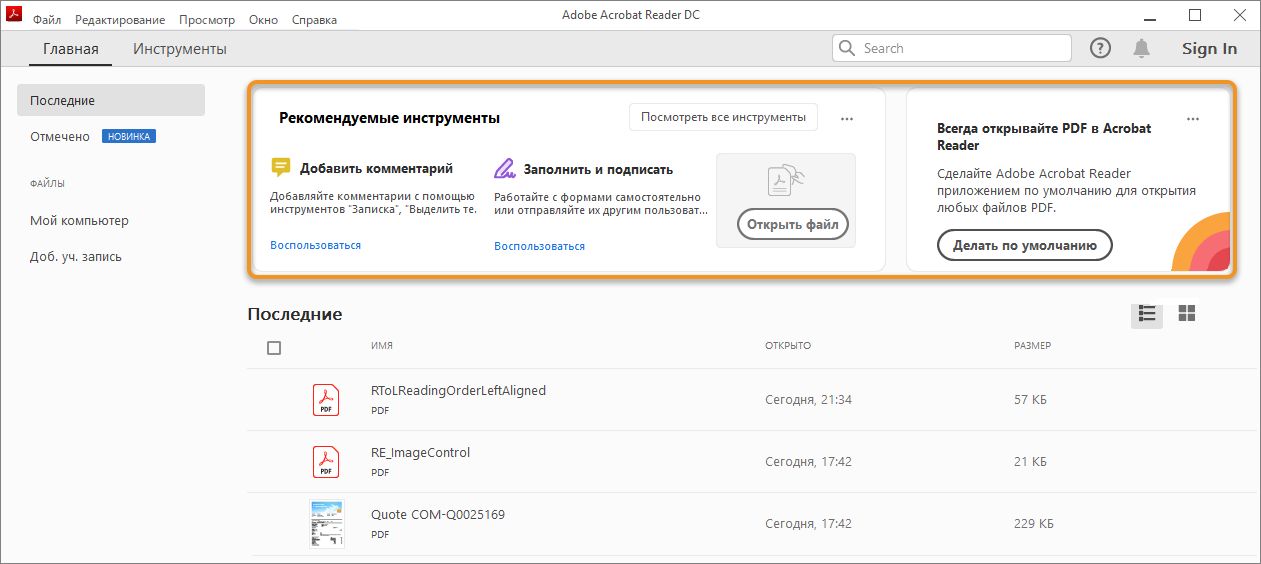Click the Заполнить и подписать tool title
The width and height of the screenshot is (1261, 564).
598,169
